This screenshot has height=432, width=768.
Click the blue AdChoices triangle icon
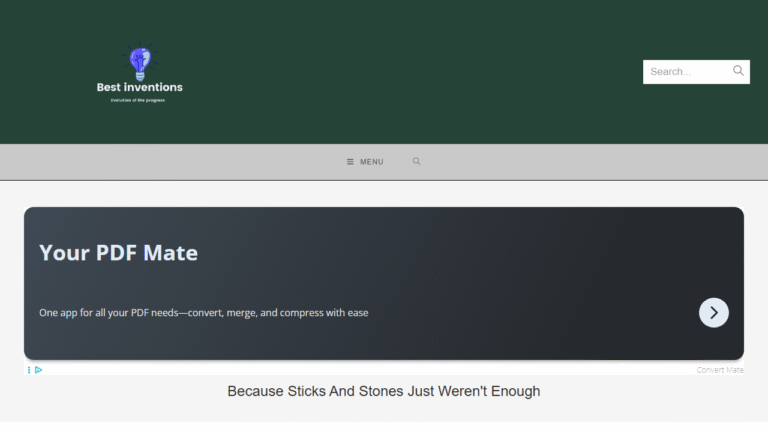tap(38, 370)
